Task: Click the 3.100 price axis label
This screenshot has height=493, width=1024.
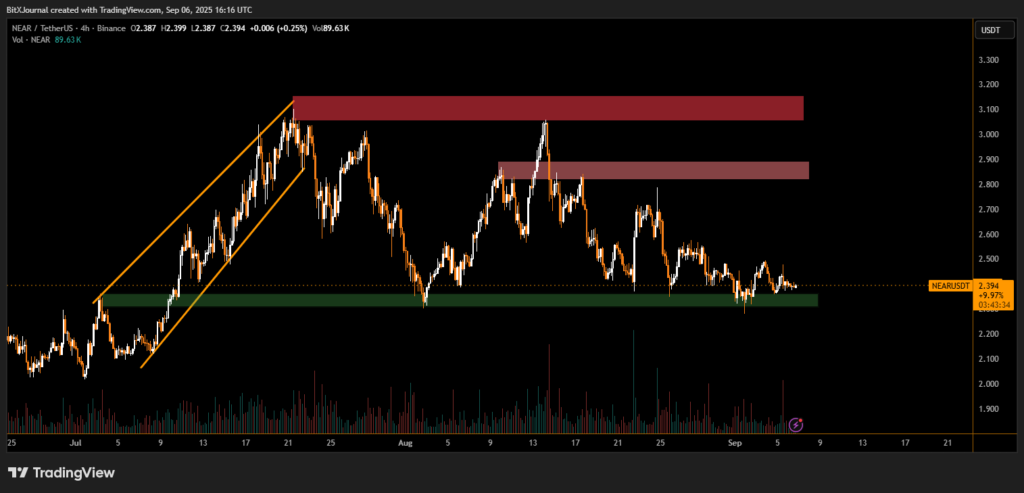Action: coord(987,109)
